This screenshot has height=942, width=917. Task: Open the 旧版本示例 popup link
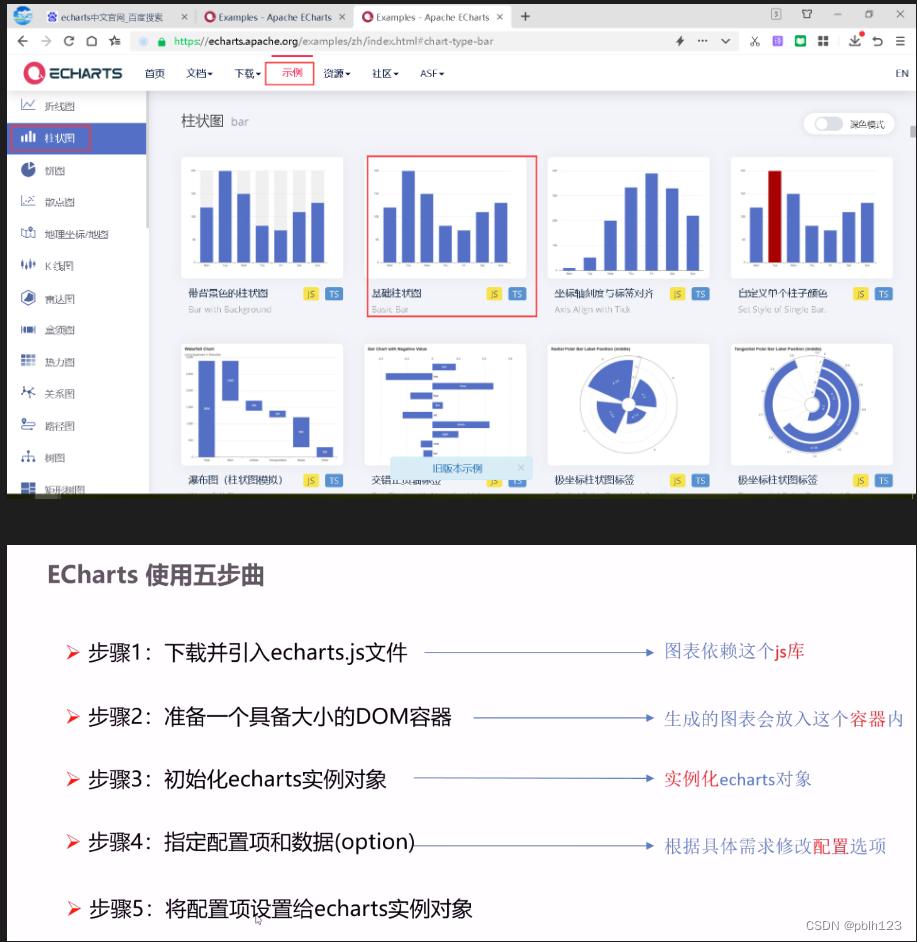[x=457, y=469]
